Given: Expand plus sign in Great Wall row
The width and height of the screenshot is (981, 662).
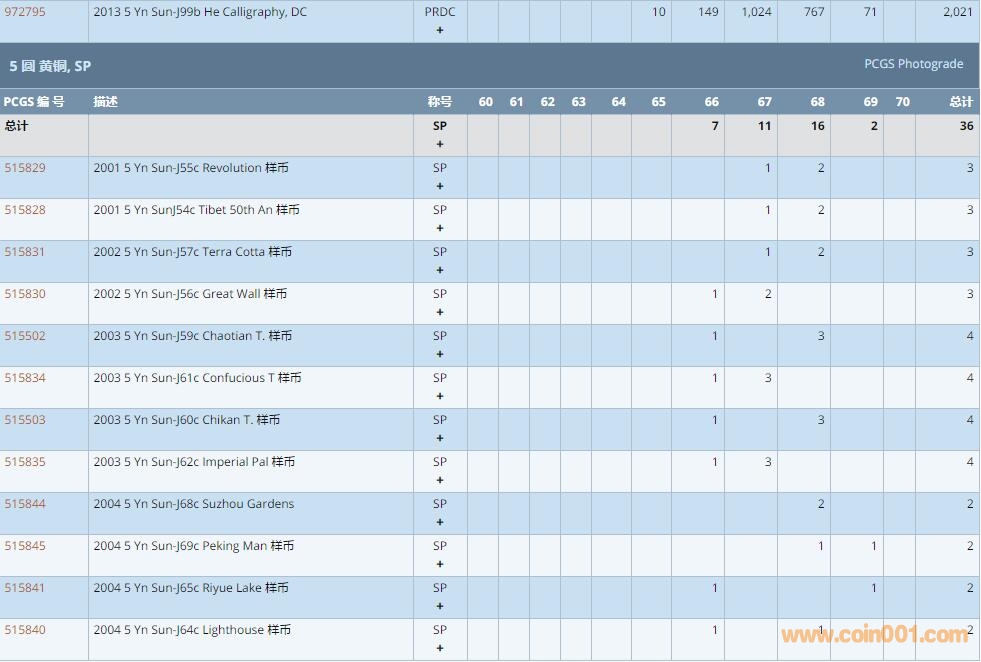Looking at the screenshot, I should click(440, 312).
